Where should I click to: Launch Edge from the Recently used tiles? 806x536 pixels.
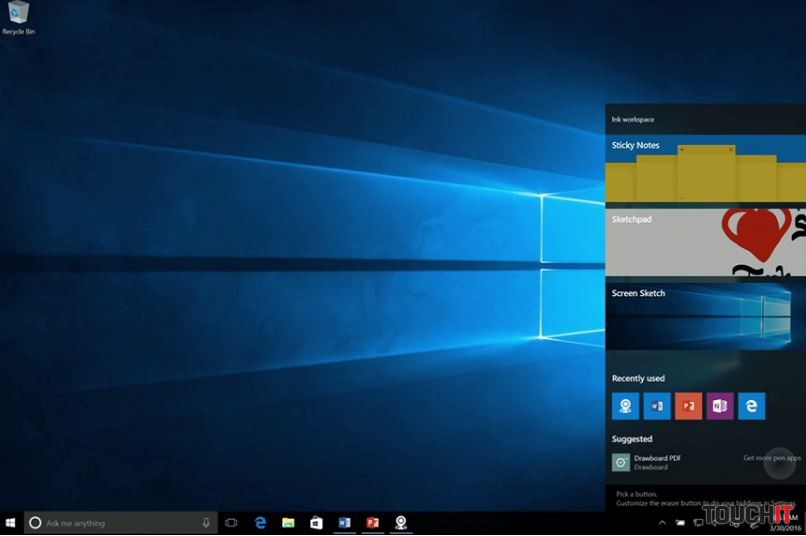tap(752, 406)
